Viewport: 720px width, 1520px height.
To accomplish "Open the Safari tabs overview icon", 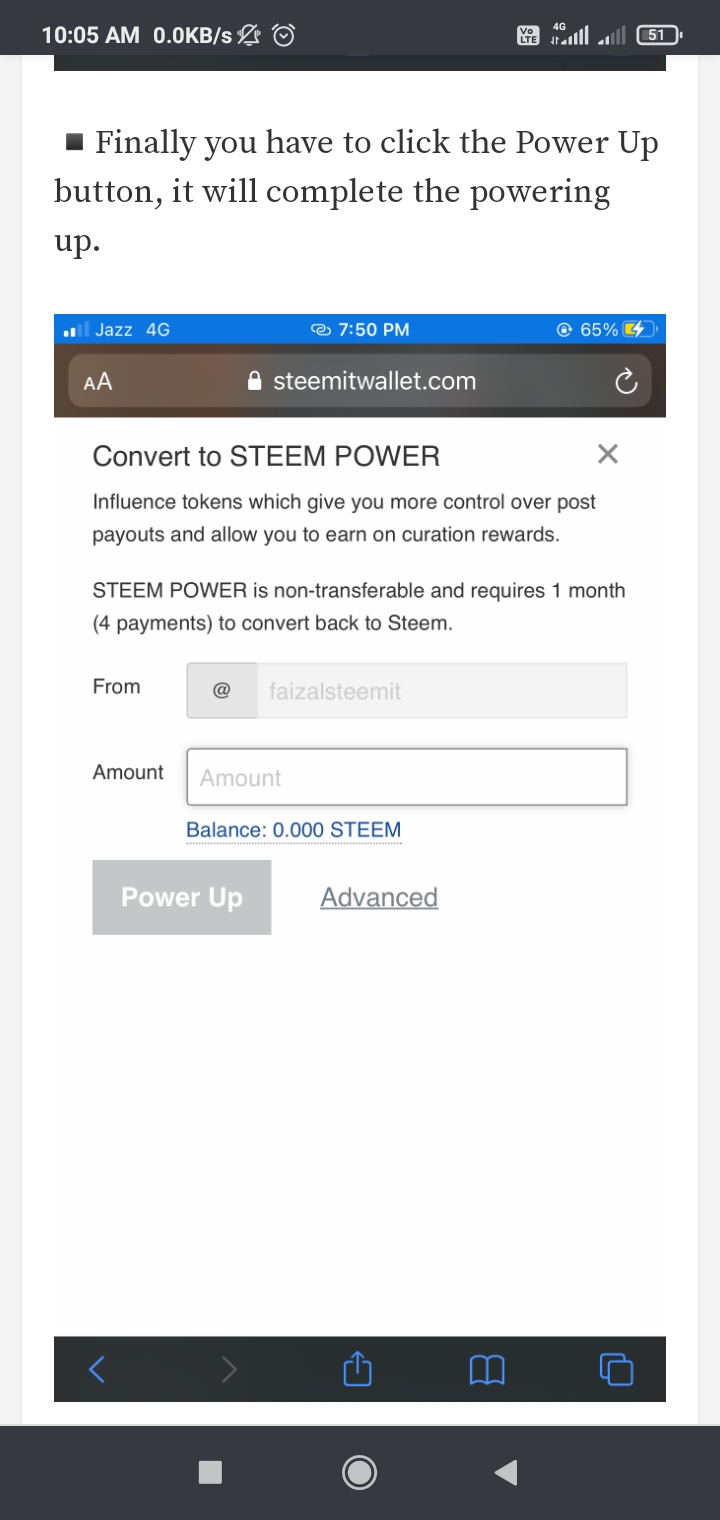I will coord(616,1369).
